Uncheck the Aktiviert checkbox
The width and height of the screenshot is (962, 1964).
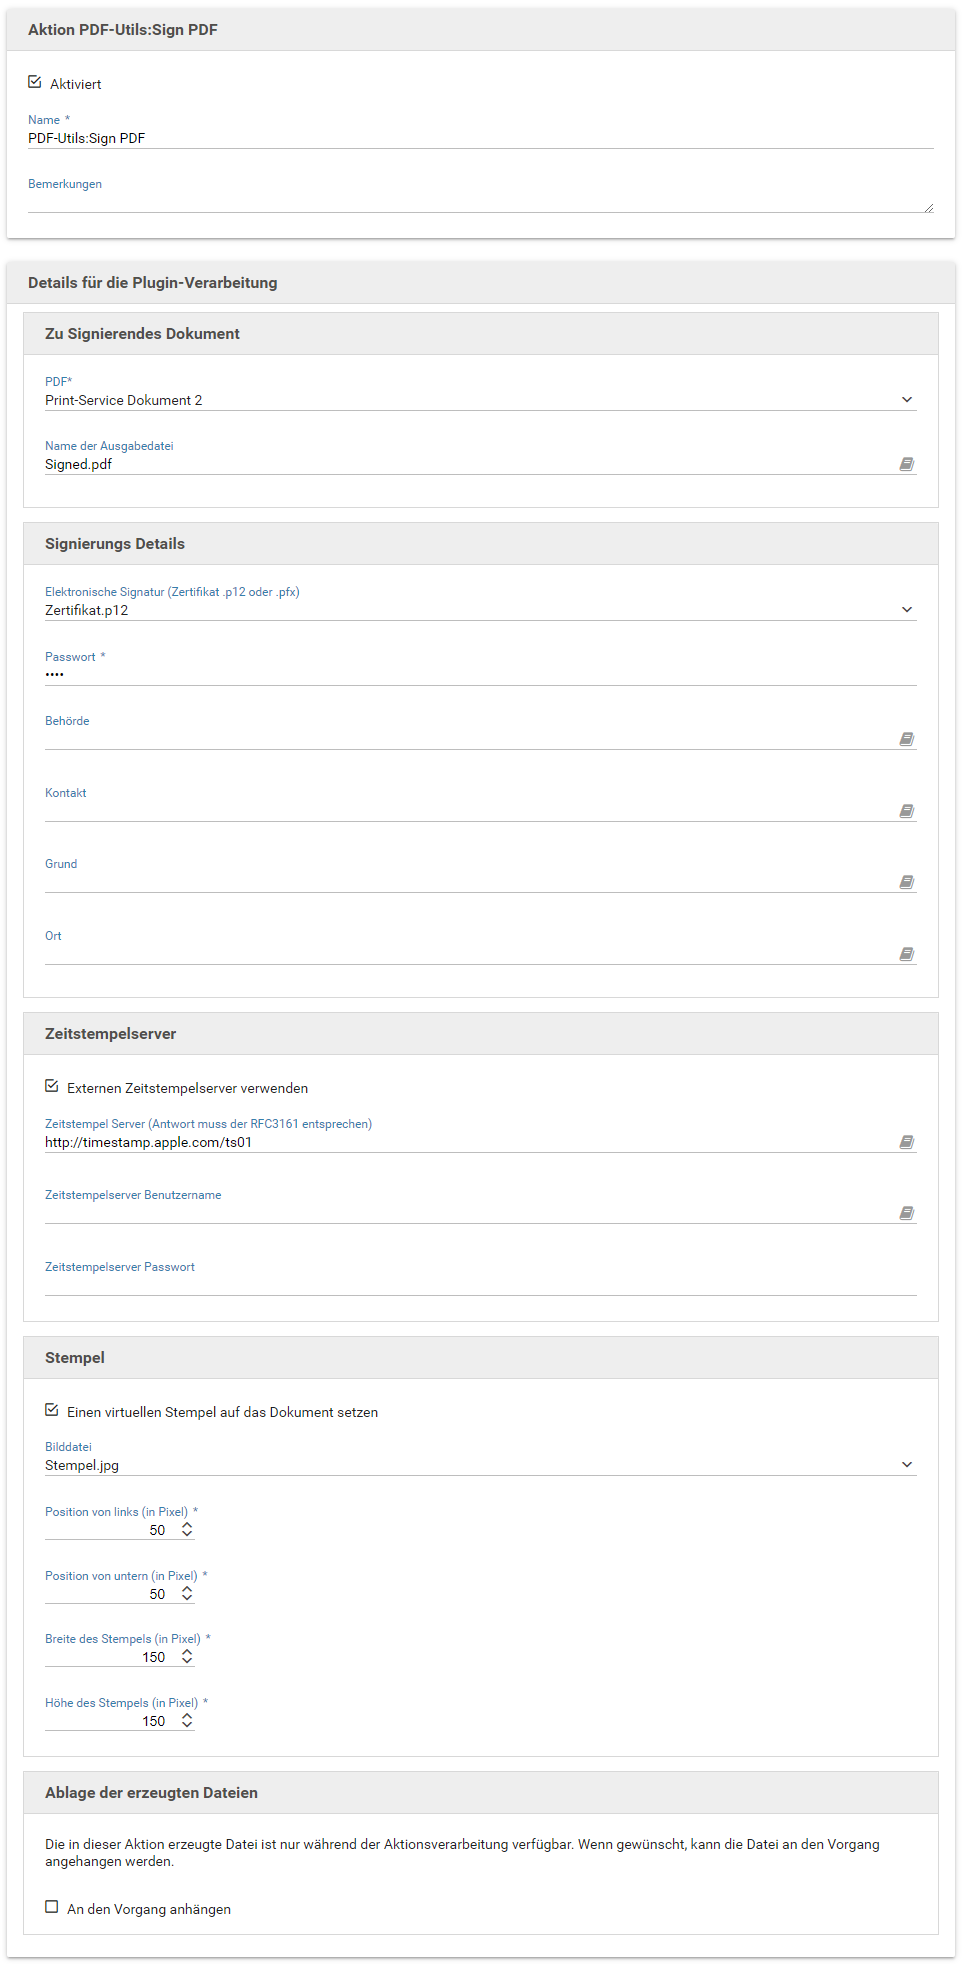(x=35, y=82)
